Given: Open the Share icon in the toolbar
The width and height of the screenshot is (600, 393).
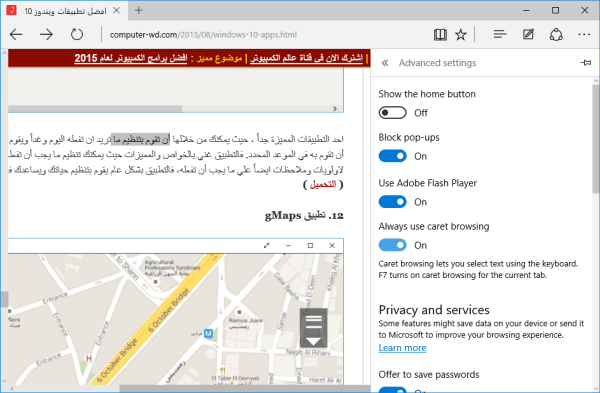Looking at the screenshot, I should (556, 35).
